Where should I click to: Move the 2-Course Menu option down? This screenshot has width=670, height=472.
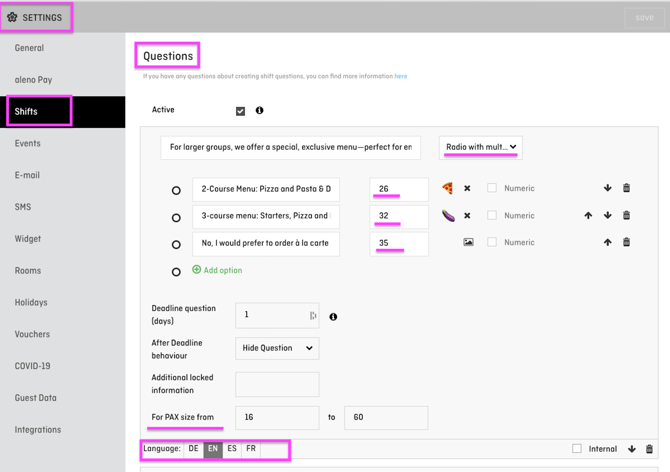pos(607,188)
